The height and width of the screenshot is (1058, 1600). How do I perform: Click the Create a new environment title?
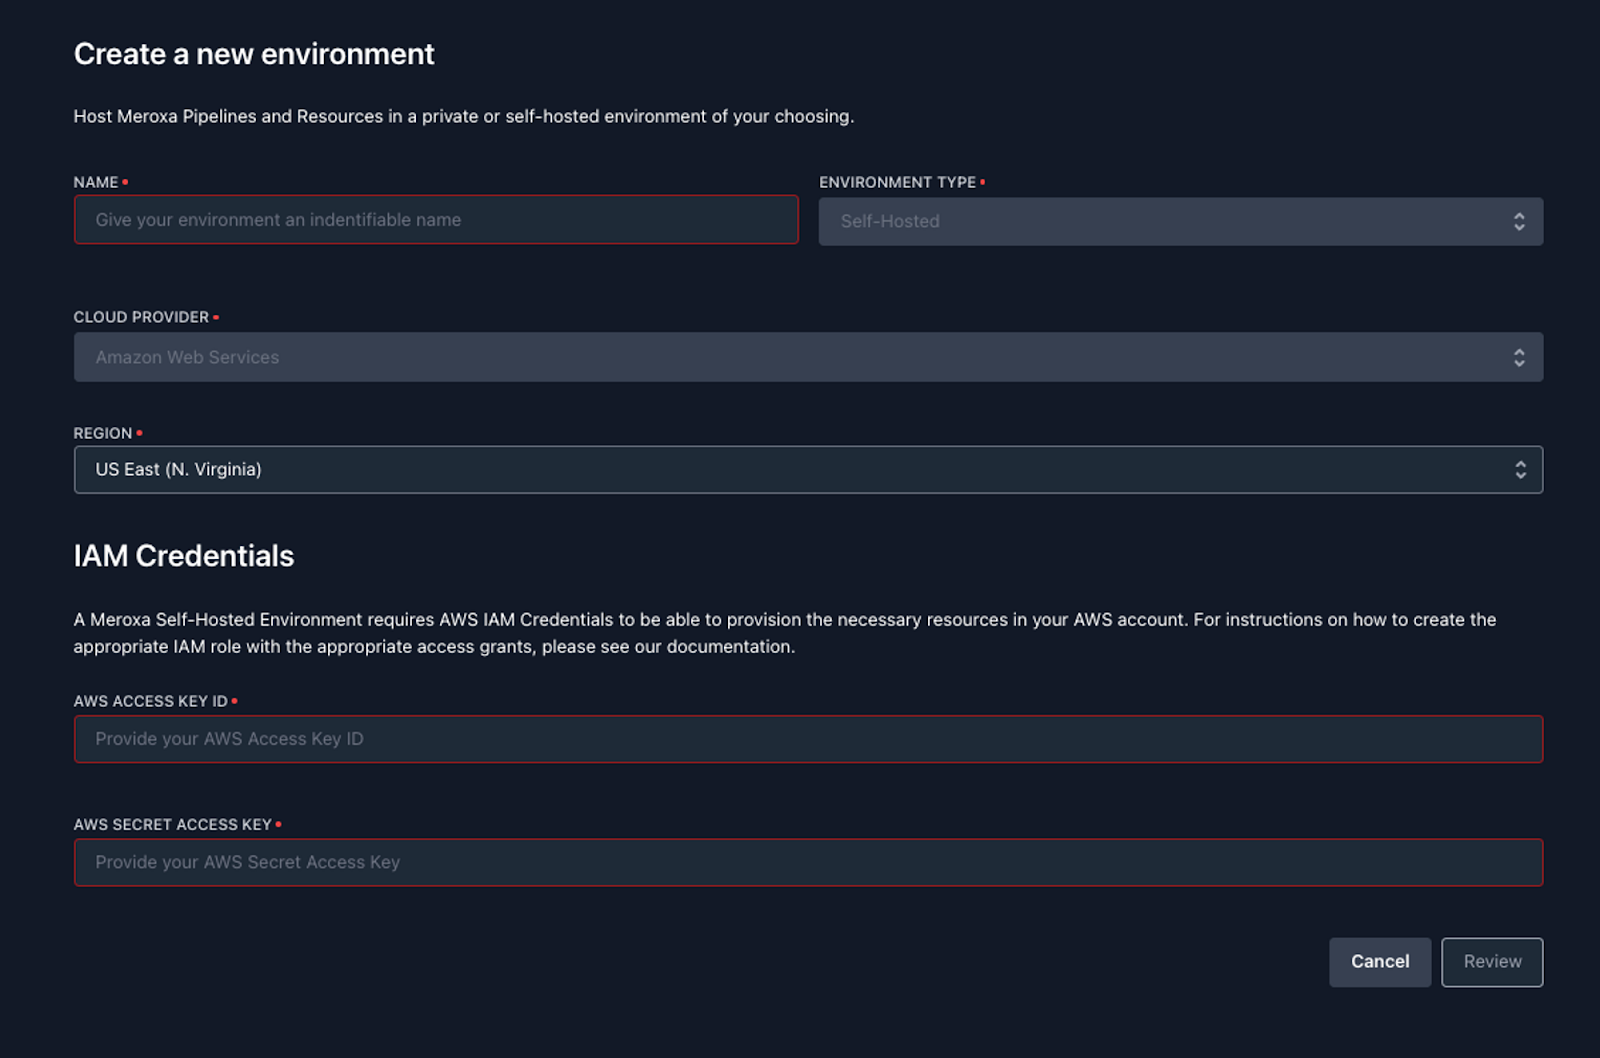[x=253, y=54]
